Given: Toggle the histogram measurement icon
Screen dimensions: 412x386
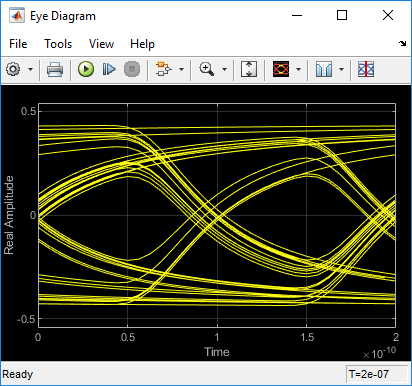Looking at the screenshot, I should point(324,69).
